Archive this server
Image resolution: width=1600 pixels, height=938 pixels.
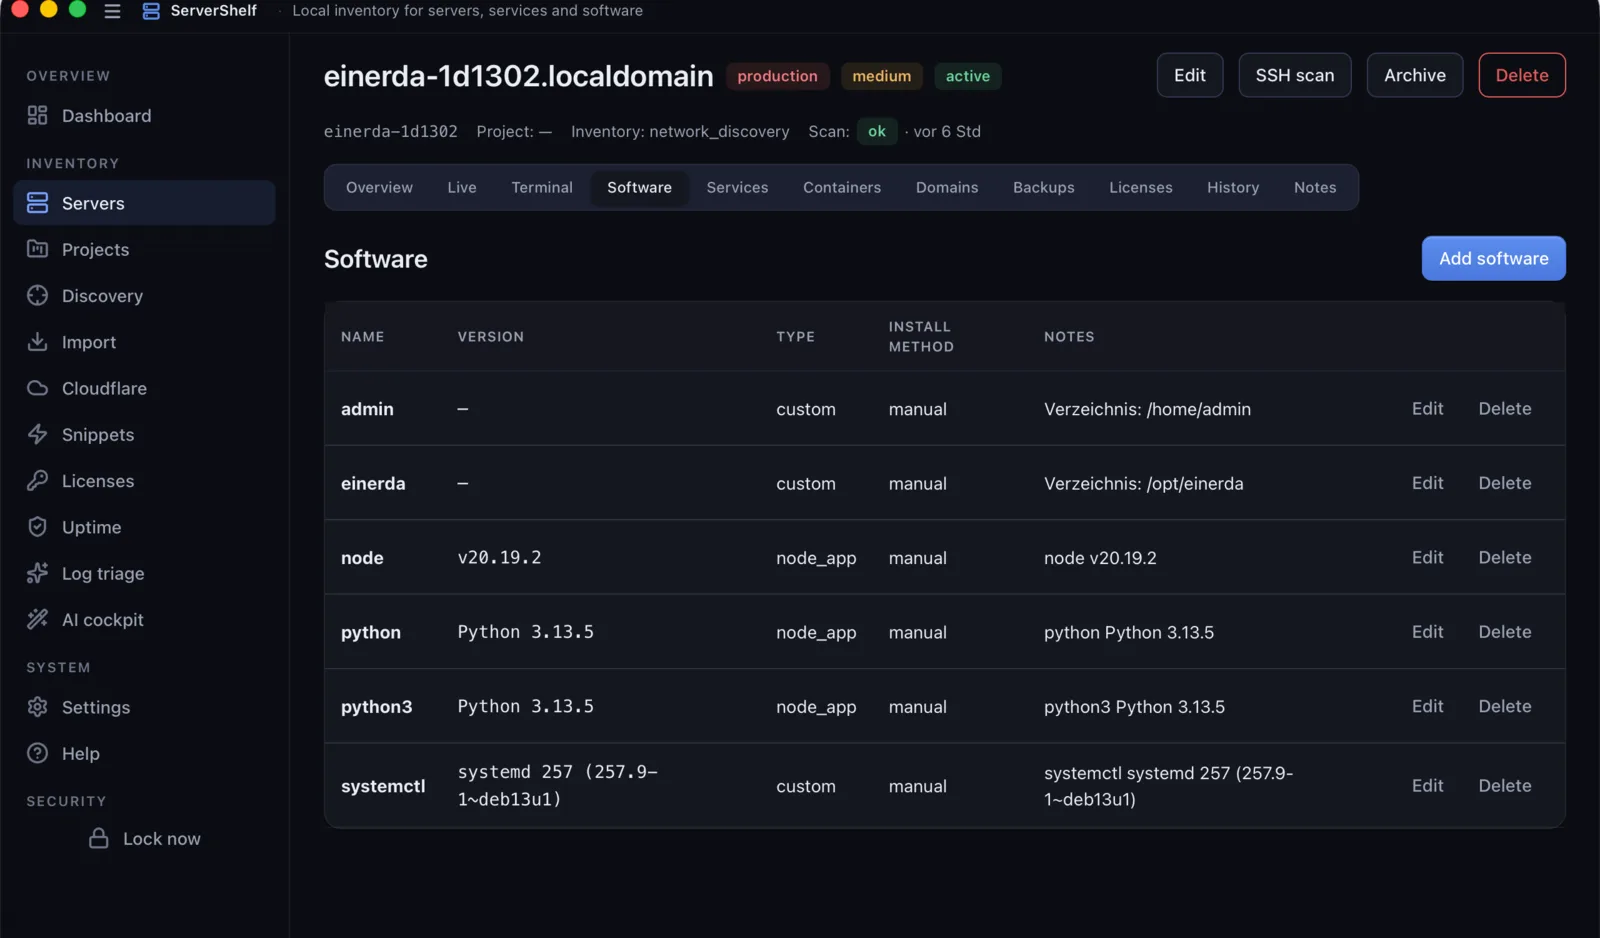(x=1415, y=75)
